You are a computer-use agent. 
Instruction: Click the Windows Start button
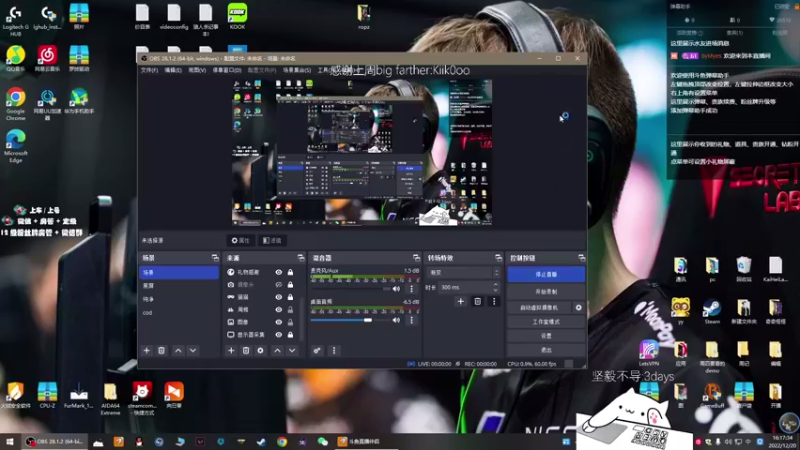(10, 442)
